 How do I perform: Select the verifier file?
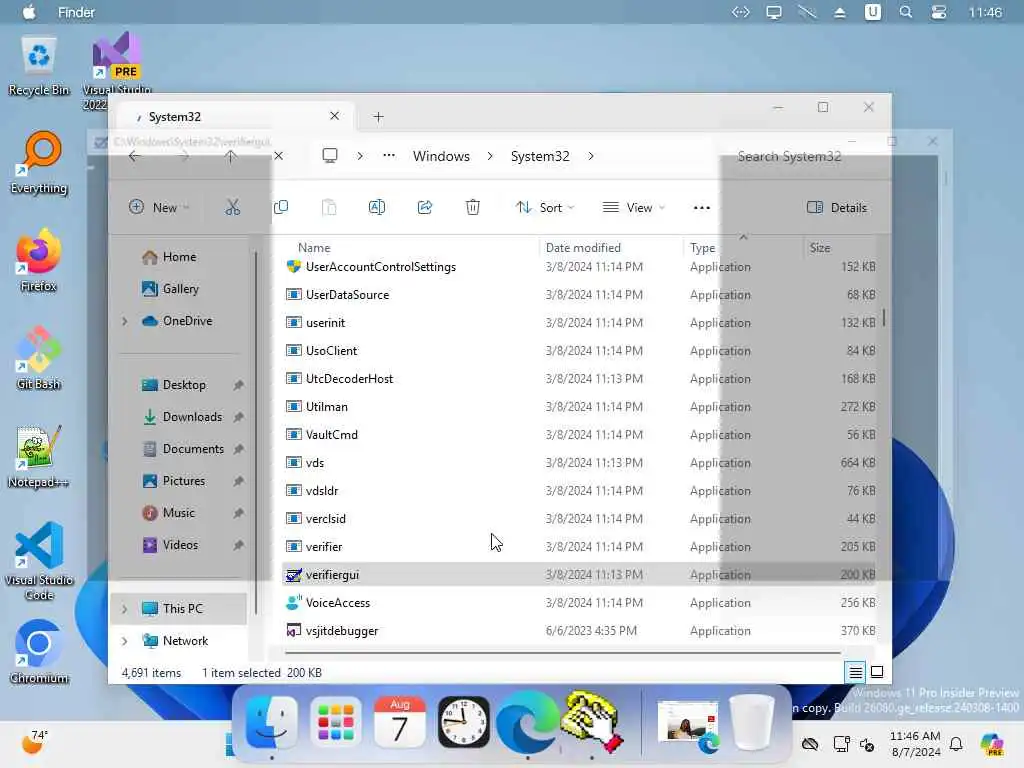click(x=579, y=547)
